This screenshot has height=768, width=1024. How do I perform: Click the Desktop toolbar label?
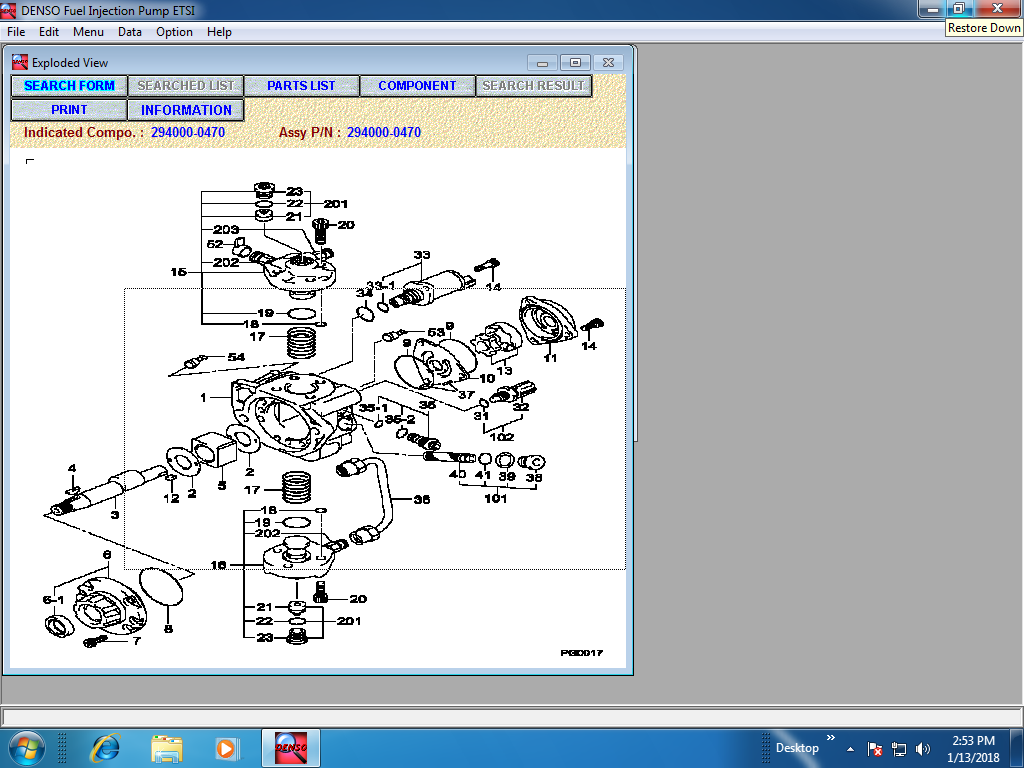797,748
